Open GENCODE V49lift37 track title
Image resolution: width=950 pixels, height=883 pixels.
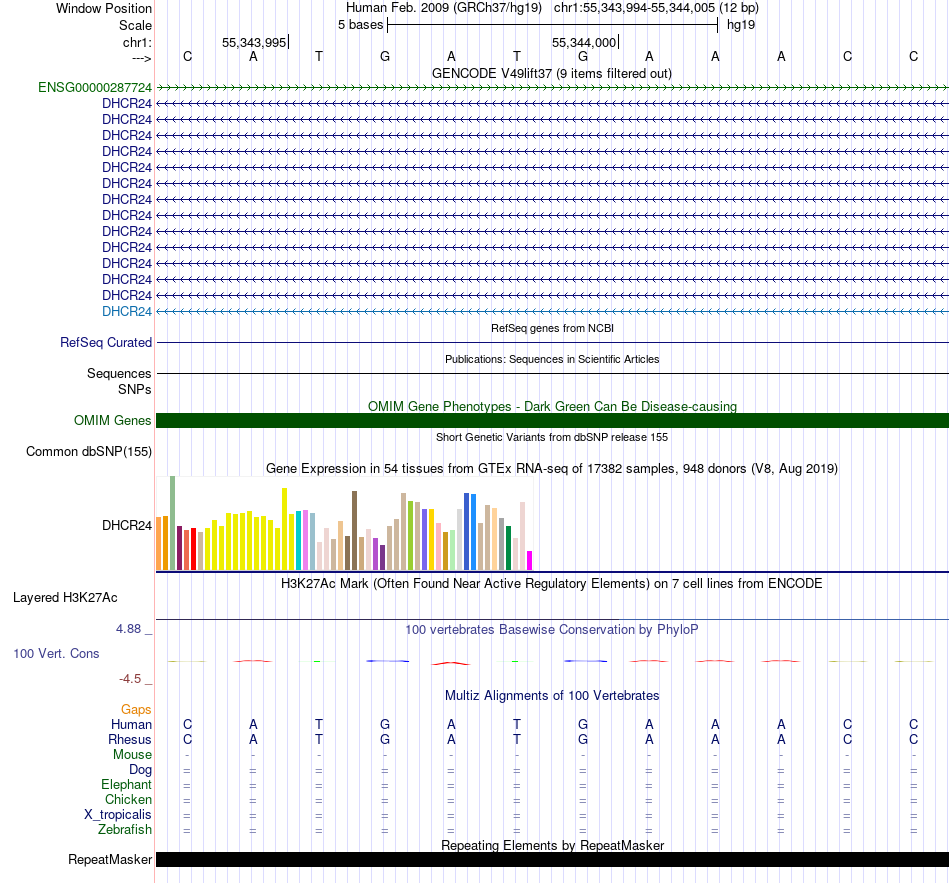pyautogui.click(x=551, y=73)
